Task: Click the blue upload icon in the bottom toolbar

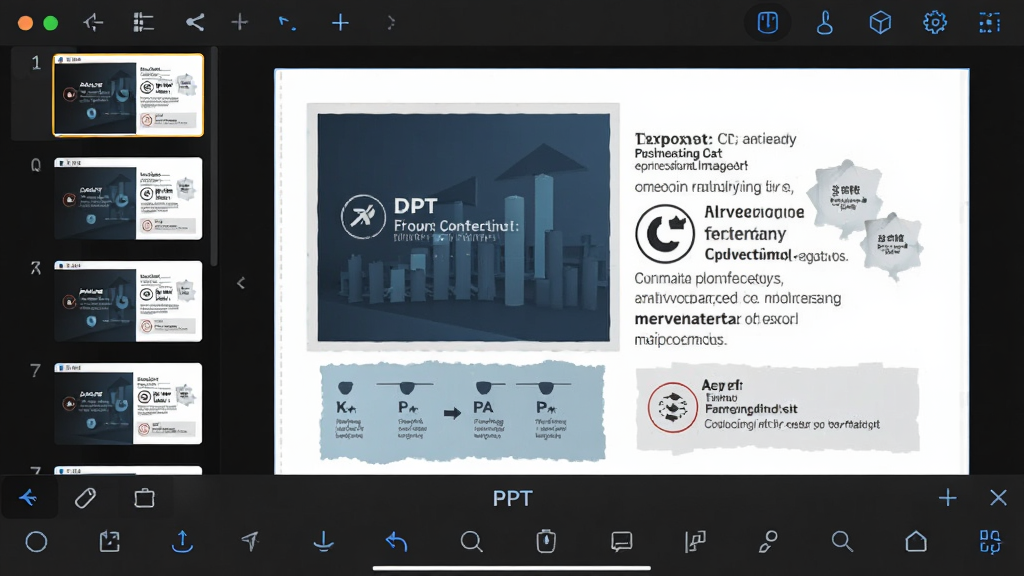Action: tap(182, 541)
